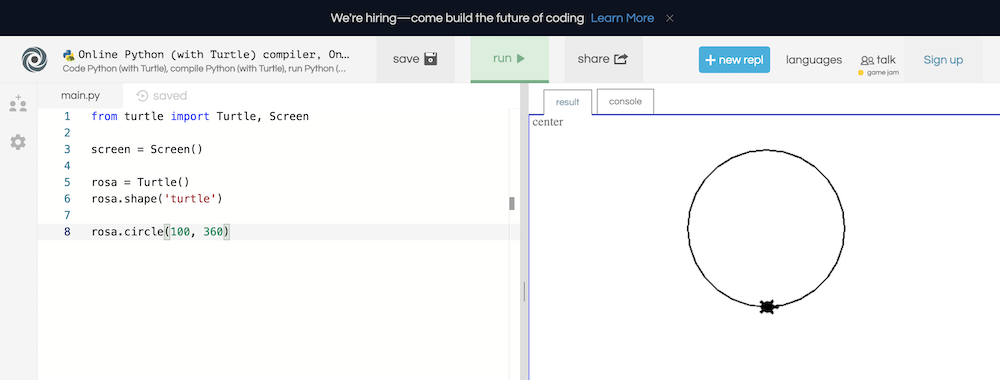Select the main.py file tab
1000x380 pixels.
[x=80, y=96]
